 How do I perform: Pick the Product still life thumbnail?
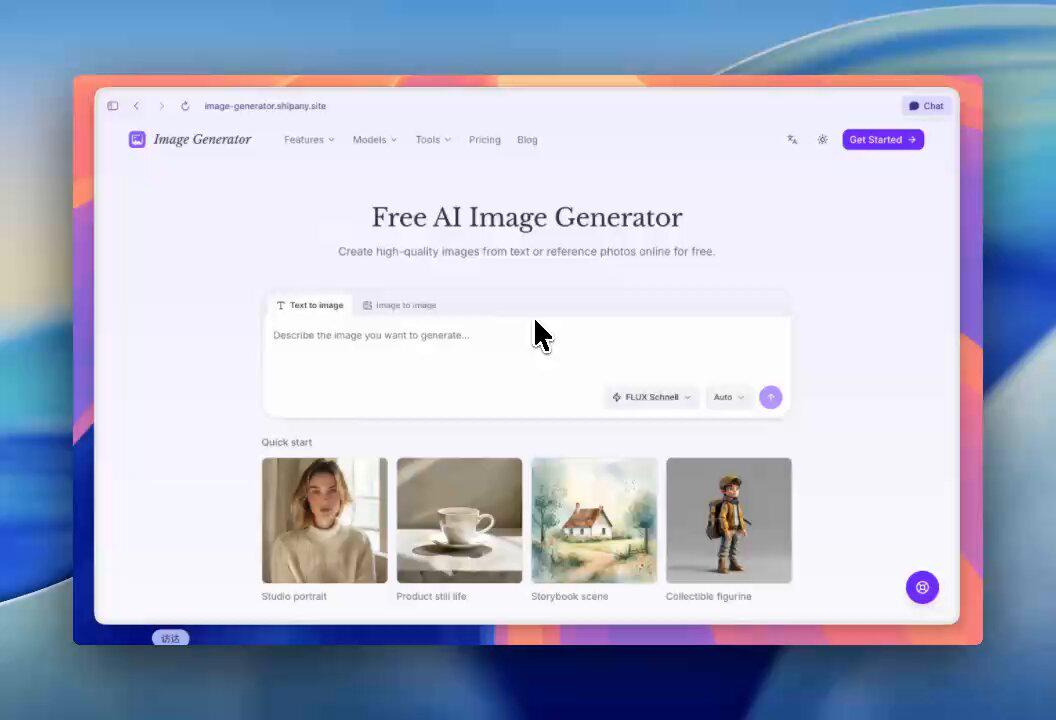tap(459, 520)
